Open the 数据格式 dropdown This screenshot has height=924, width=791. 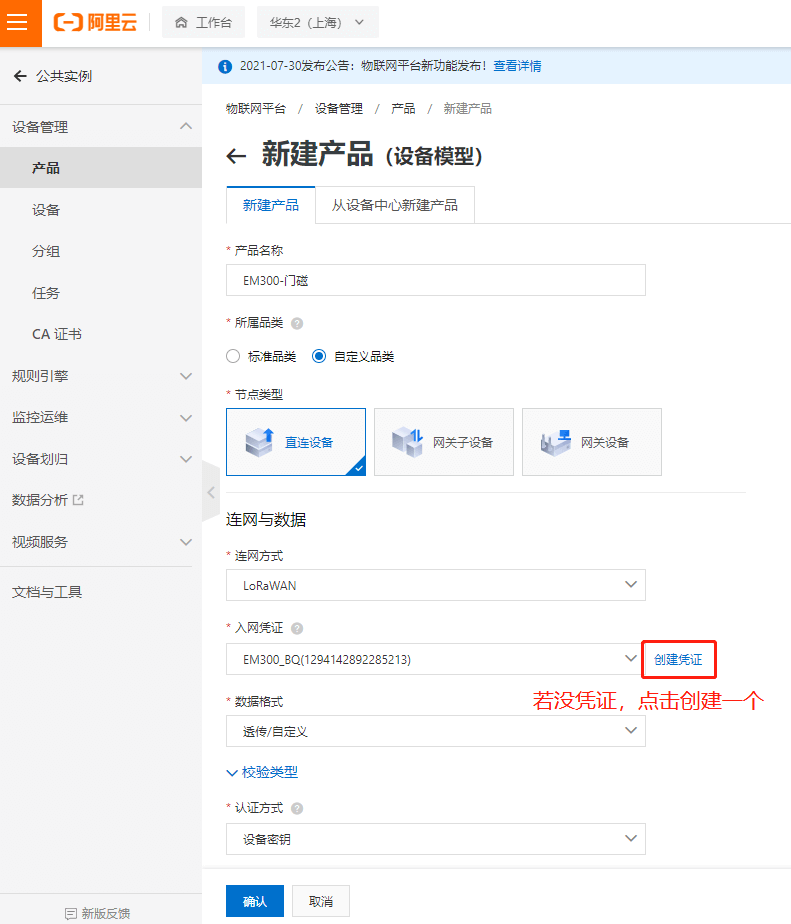436,731
